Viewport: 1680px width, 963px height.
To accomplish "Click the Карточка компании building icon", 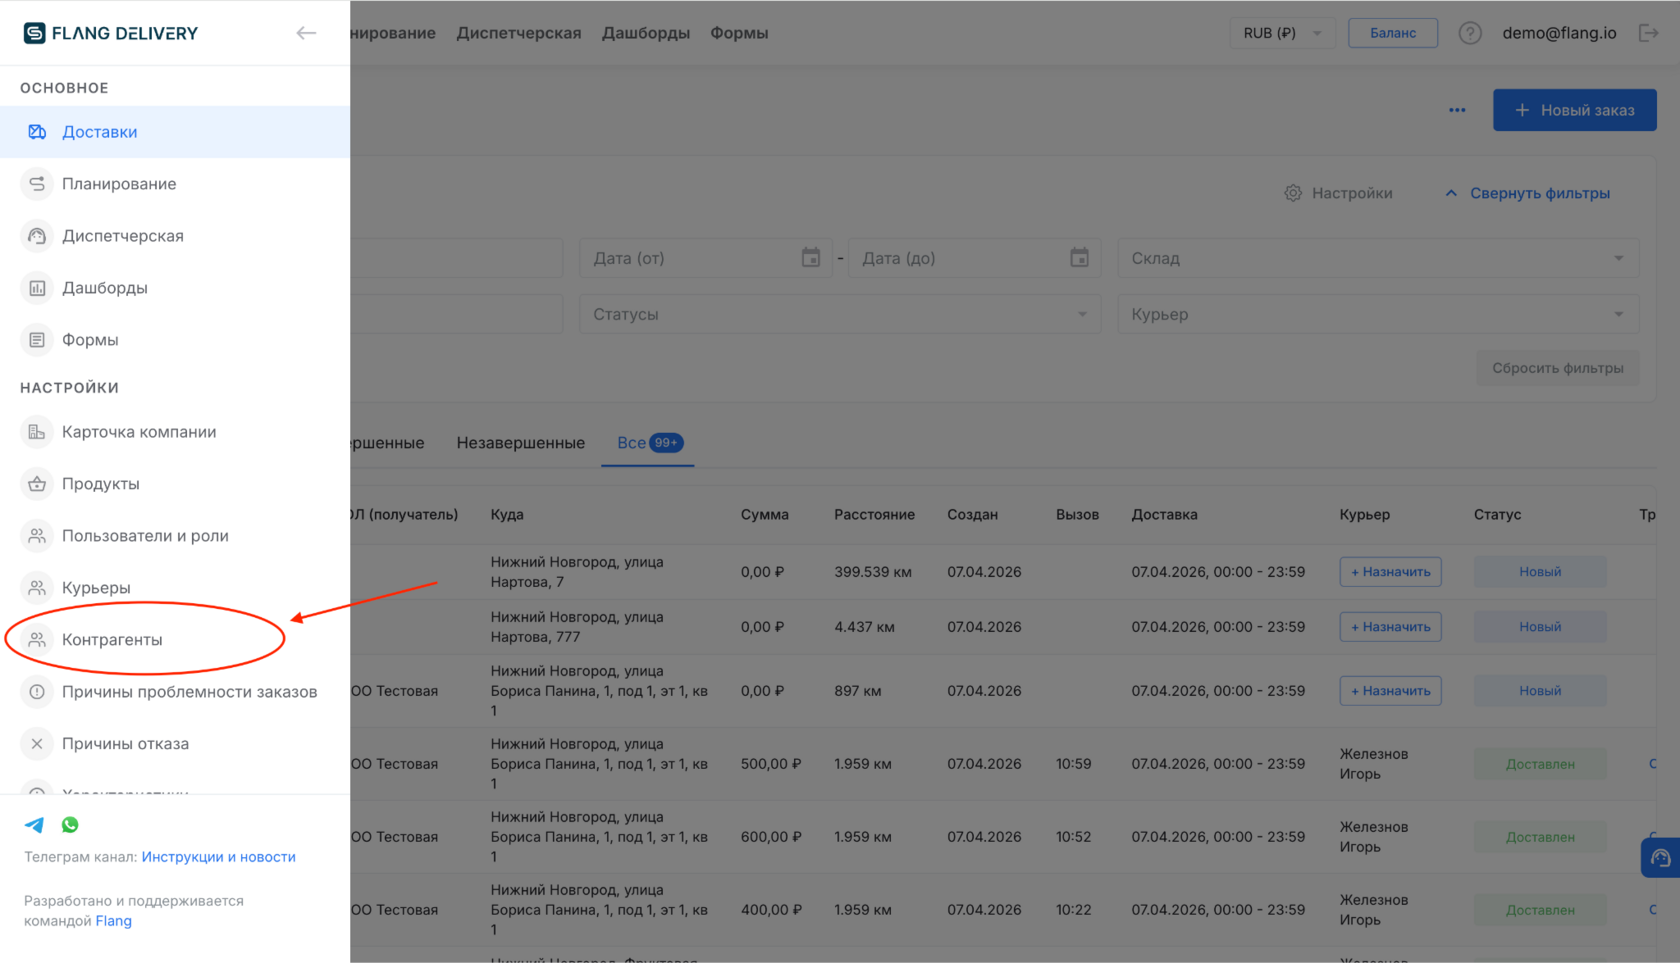I will [37, 432].
